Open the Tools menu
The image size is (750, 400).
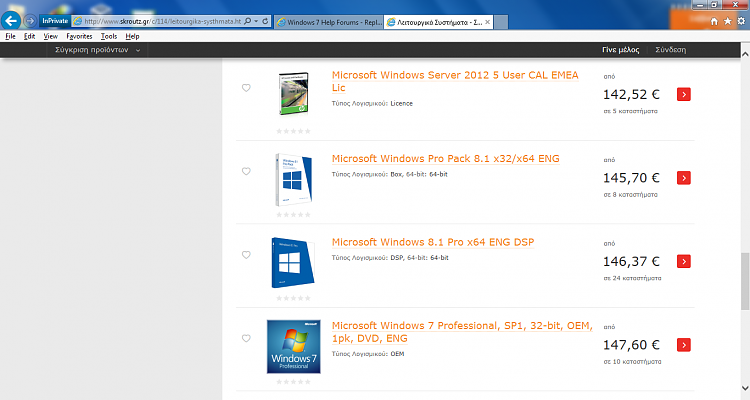pyautogui.click(x=109, y=36)
